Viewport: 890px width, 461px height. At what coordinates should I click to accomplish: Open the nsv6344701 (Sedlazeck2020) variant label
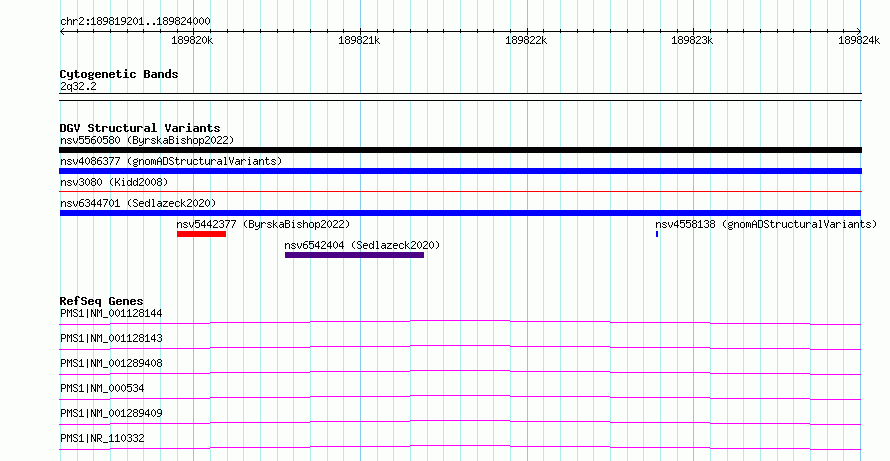[138, 203]
